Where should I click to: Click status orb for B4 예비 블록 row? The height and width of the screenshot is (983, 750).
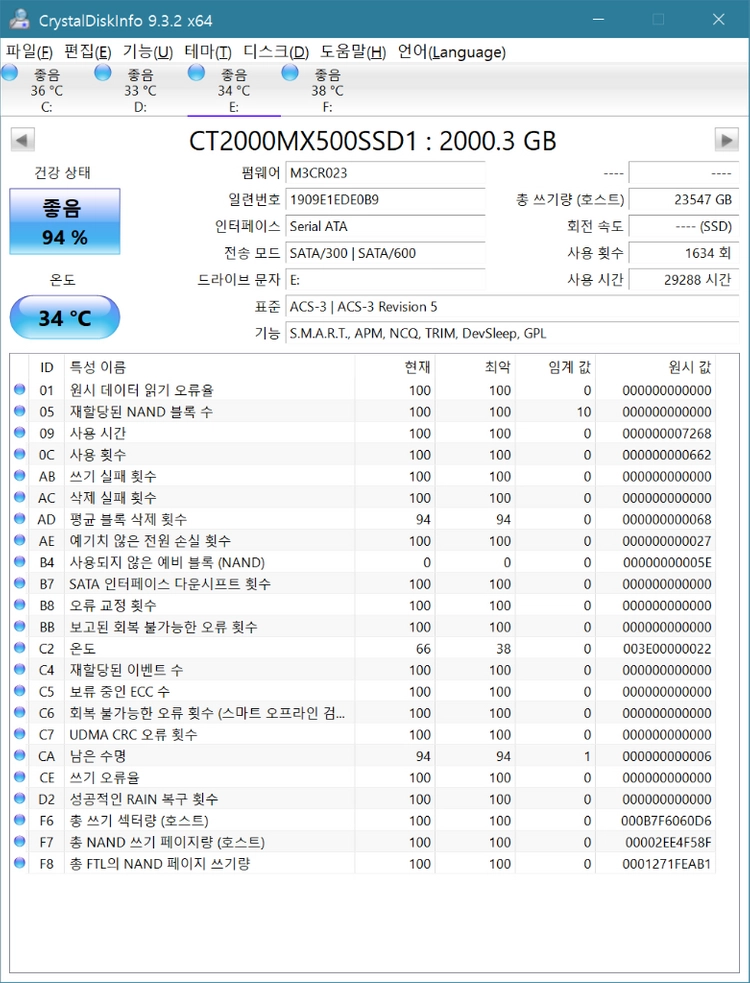tap(19, 562)
